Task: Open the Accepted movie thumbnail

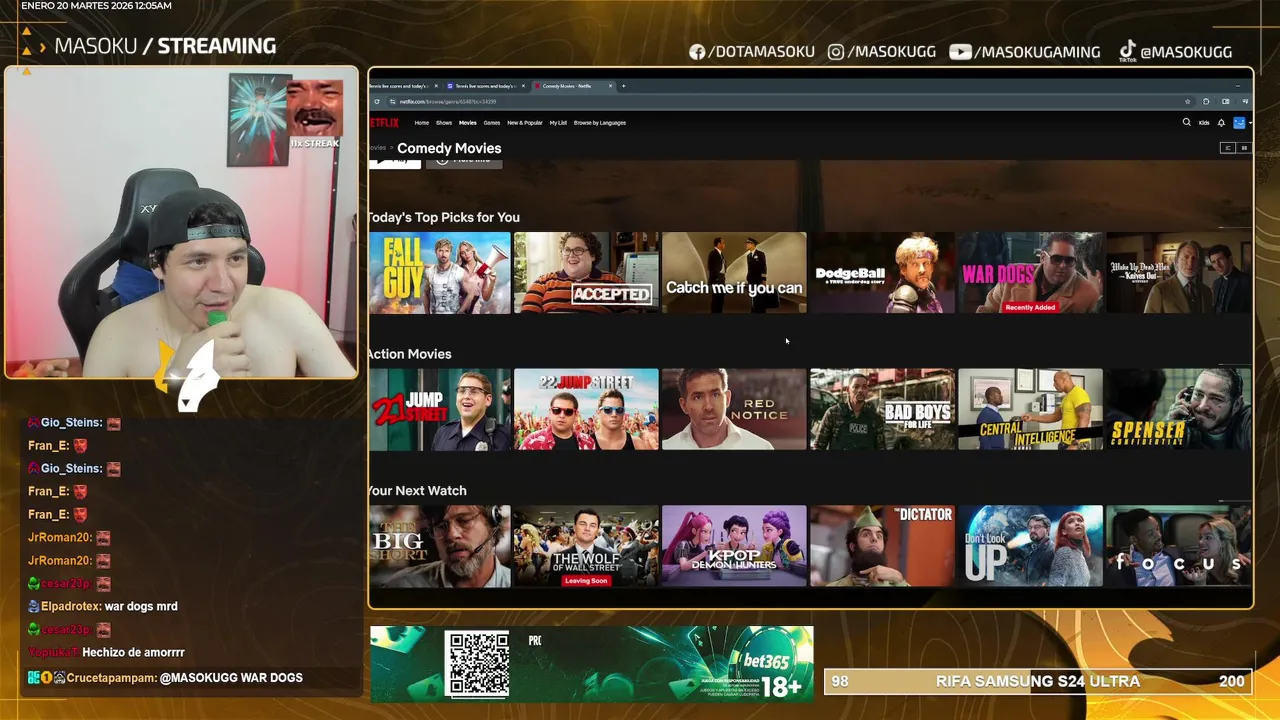Action: [x=586, y=273]
